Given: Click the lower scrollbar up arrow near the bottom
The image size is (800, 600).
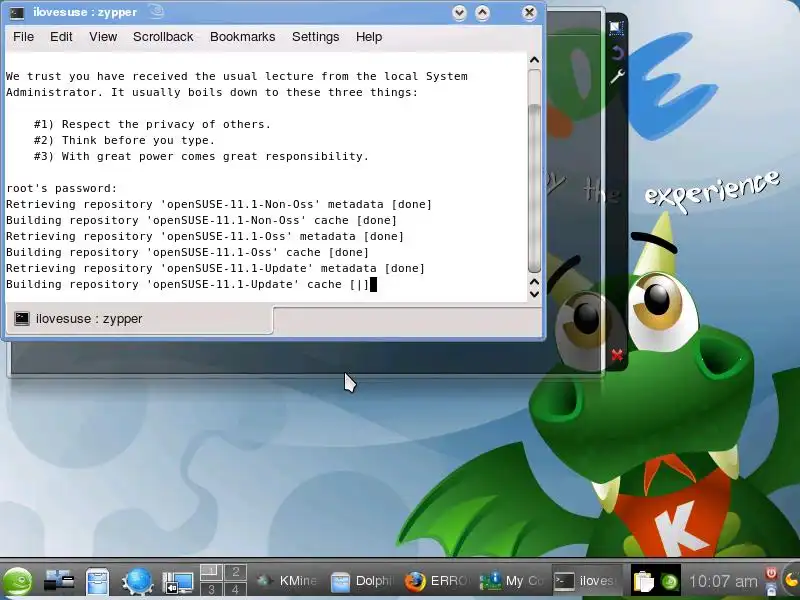Looking at the screenshot, I should [x=534, y=282].
